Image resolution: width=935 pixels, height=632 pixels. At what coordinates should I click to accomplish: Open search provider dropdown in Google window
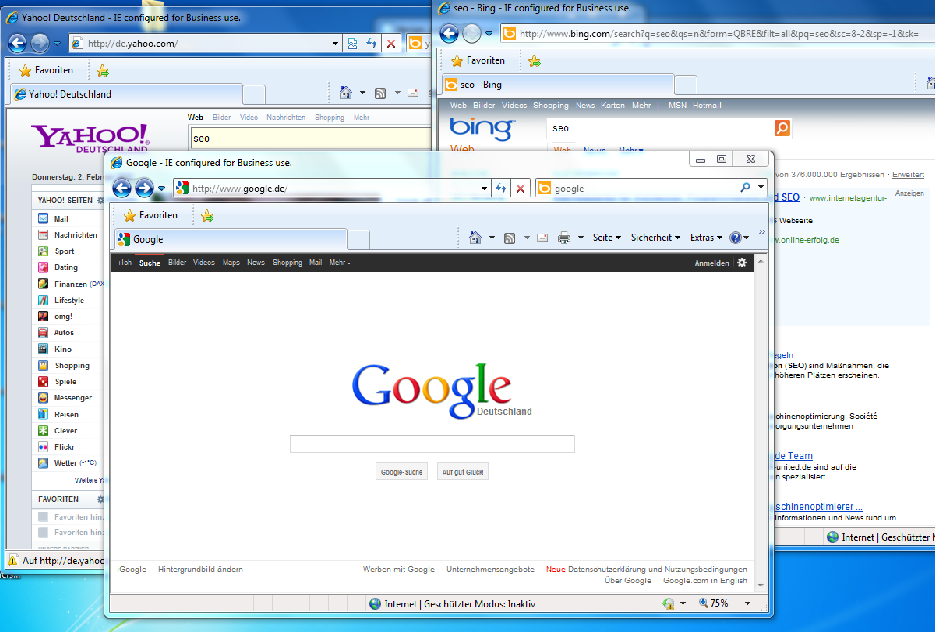[761, 187]
